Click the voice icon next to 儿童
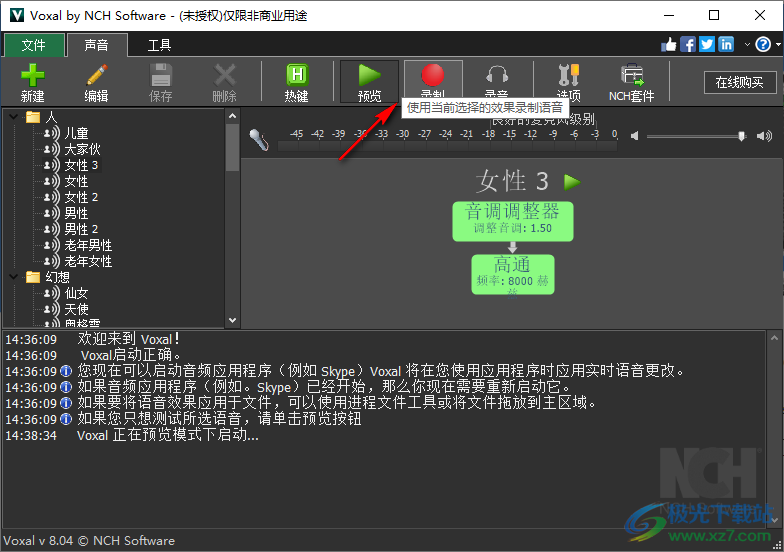Viewport: 784px width, 552px height. [x=52, y=134]
